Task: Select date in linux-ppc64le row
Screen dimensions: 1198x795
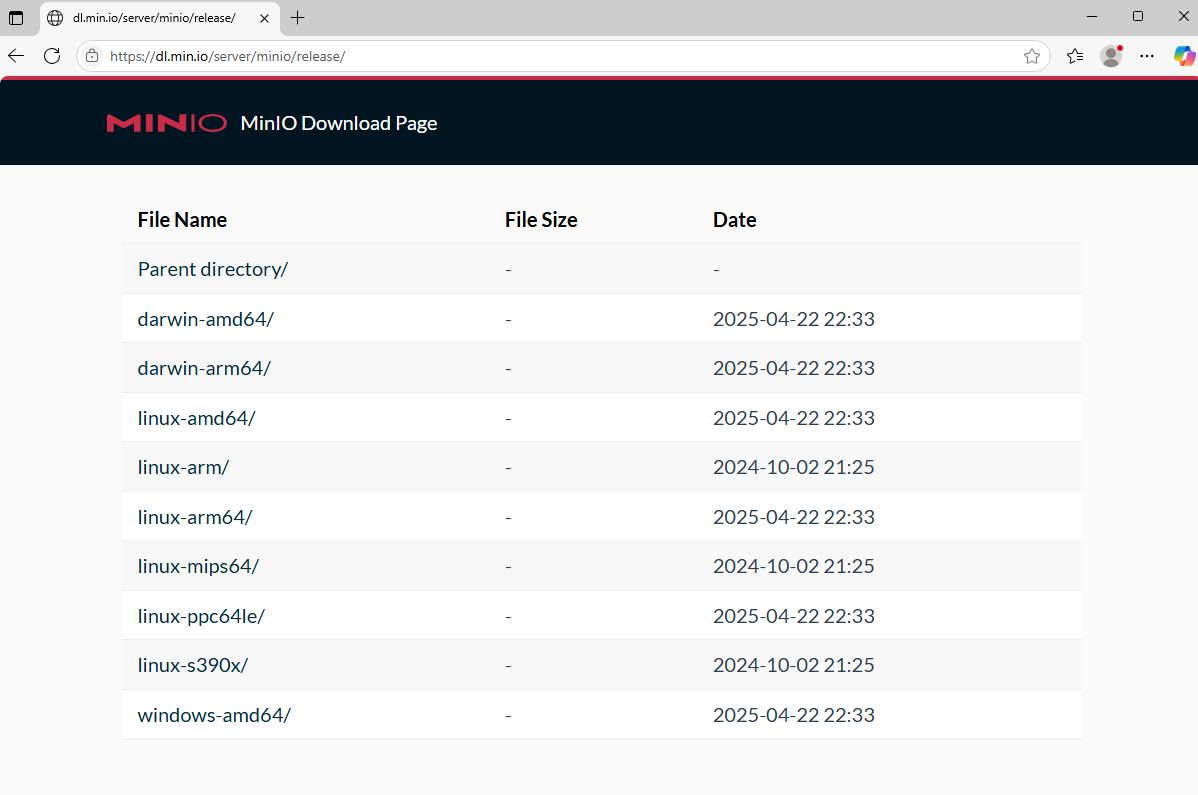Action: 794,616
